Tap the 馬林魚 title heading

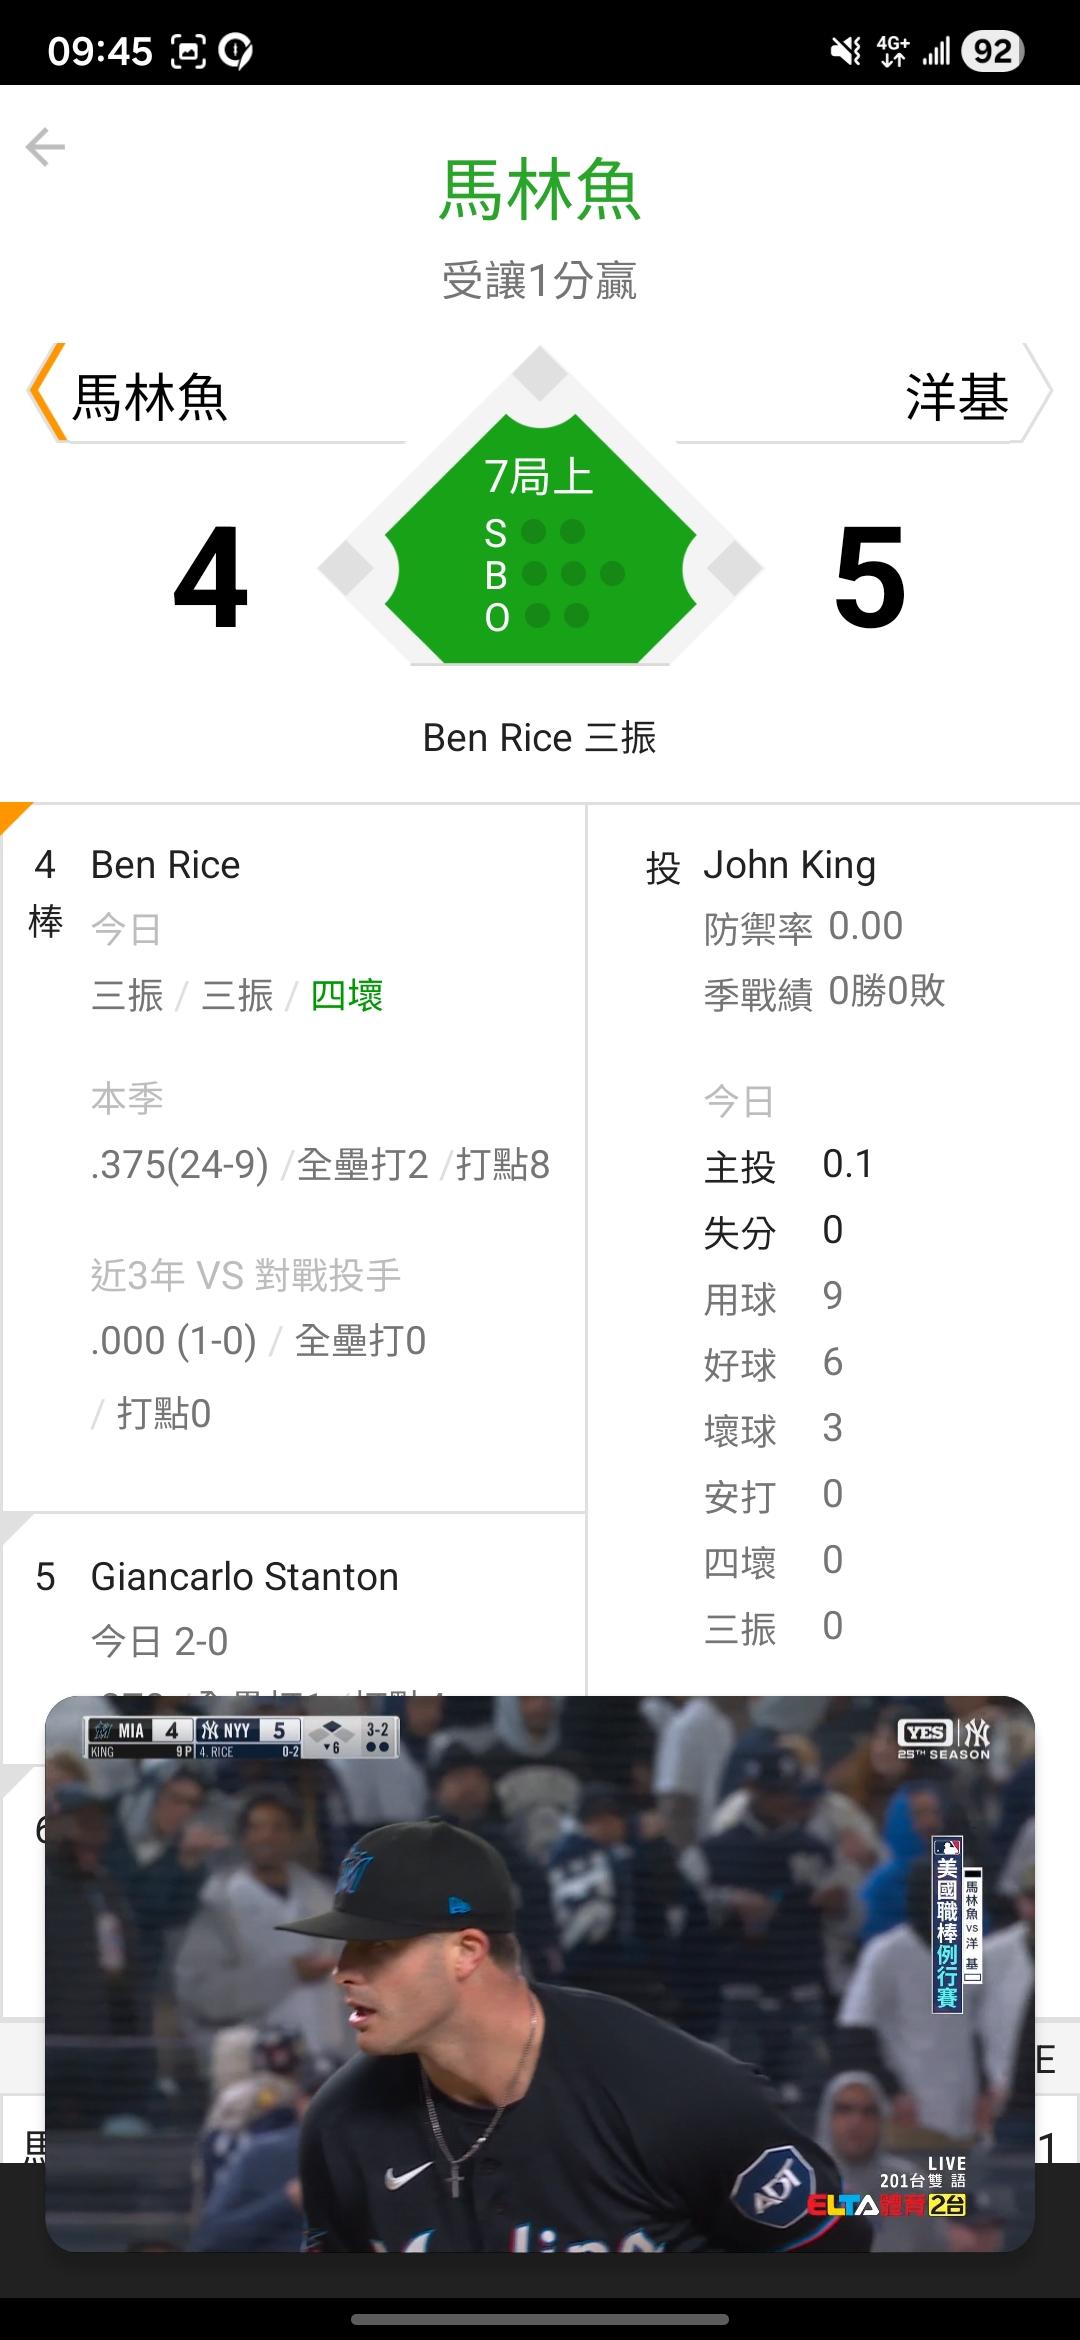(x=540, y=190)
